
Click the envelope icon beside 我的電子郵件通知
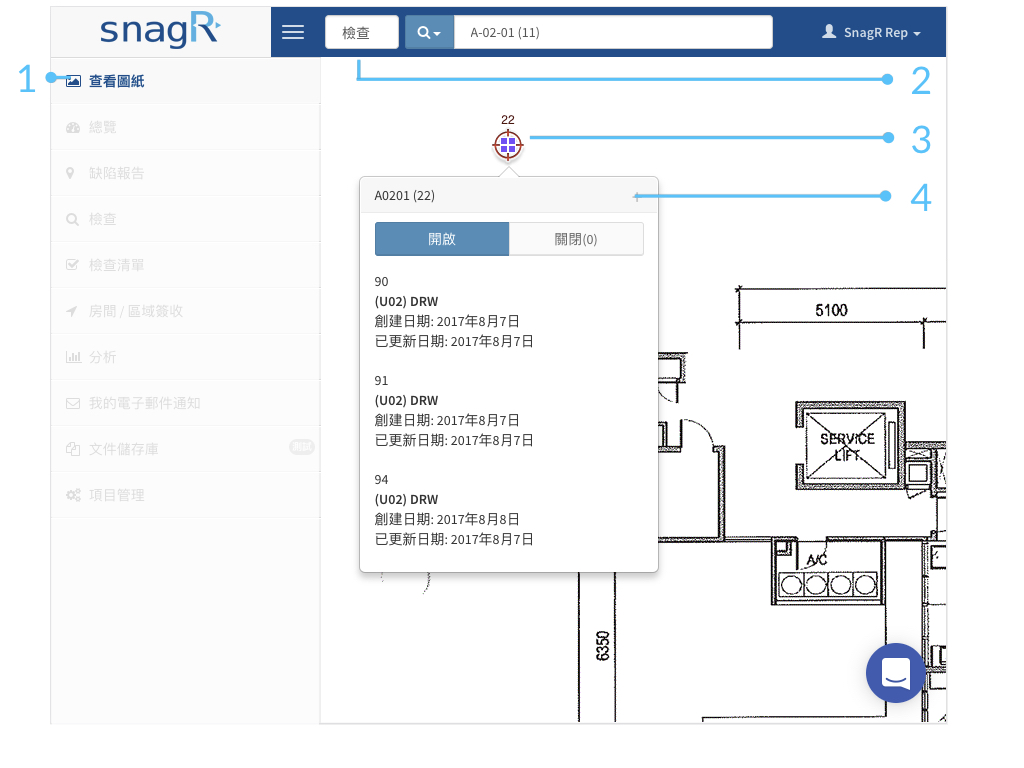tap(73, 404)
